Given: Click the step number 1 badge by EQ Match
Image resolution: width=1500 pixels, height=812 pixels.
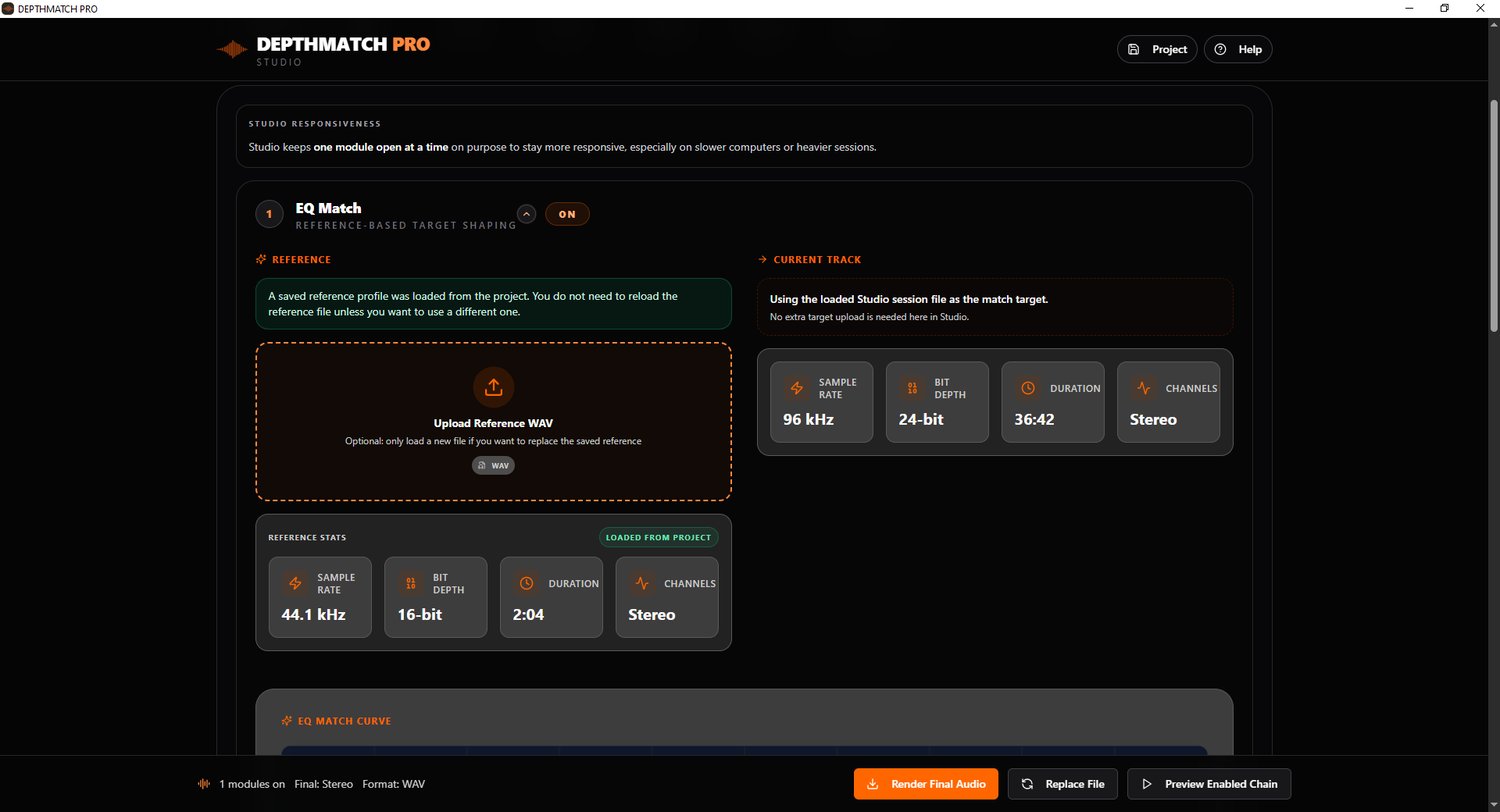Looking at the screenshot, I should click(269, 214).
